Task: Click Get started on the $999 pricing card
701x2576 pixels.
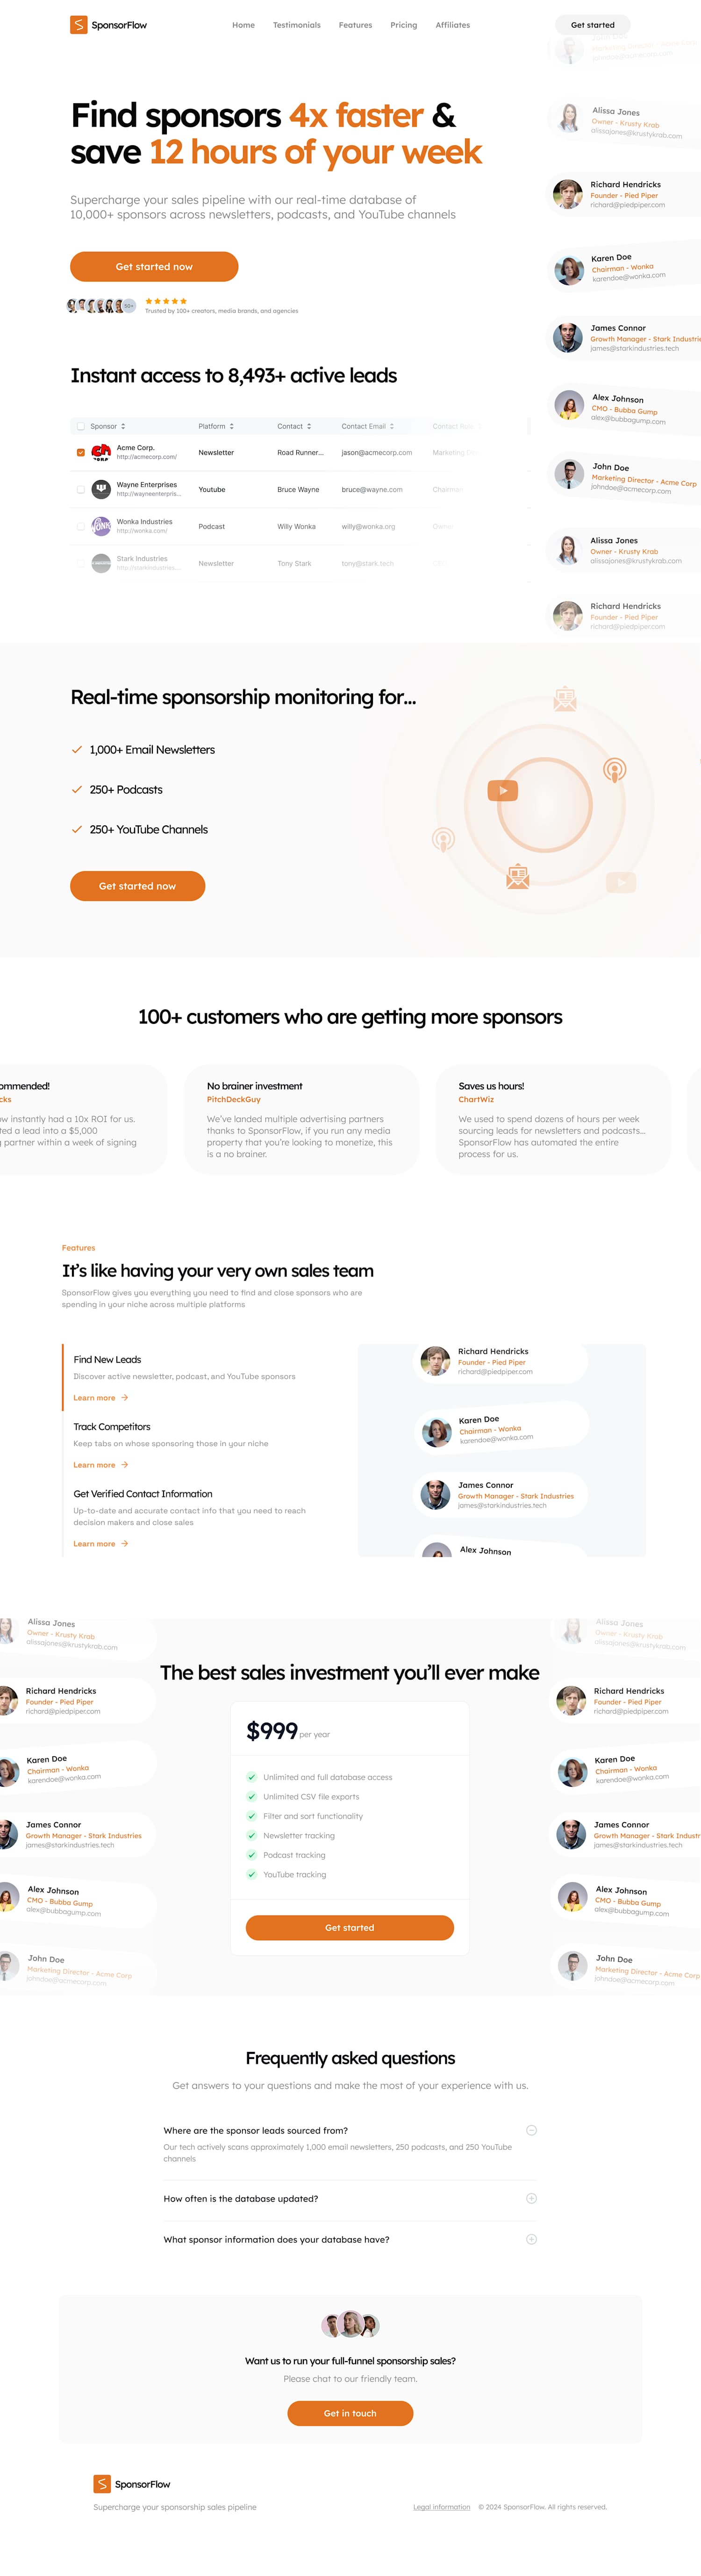Action: 350,1928
